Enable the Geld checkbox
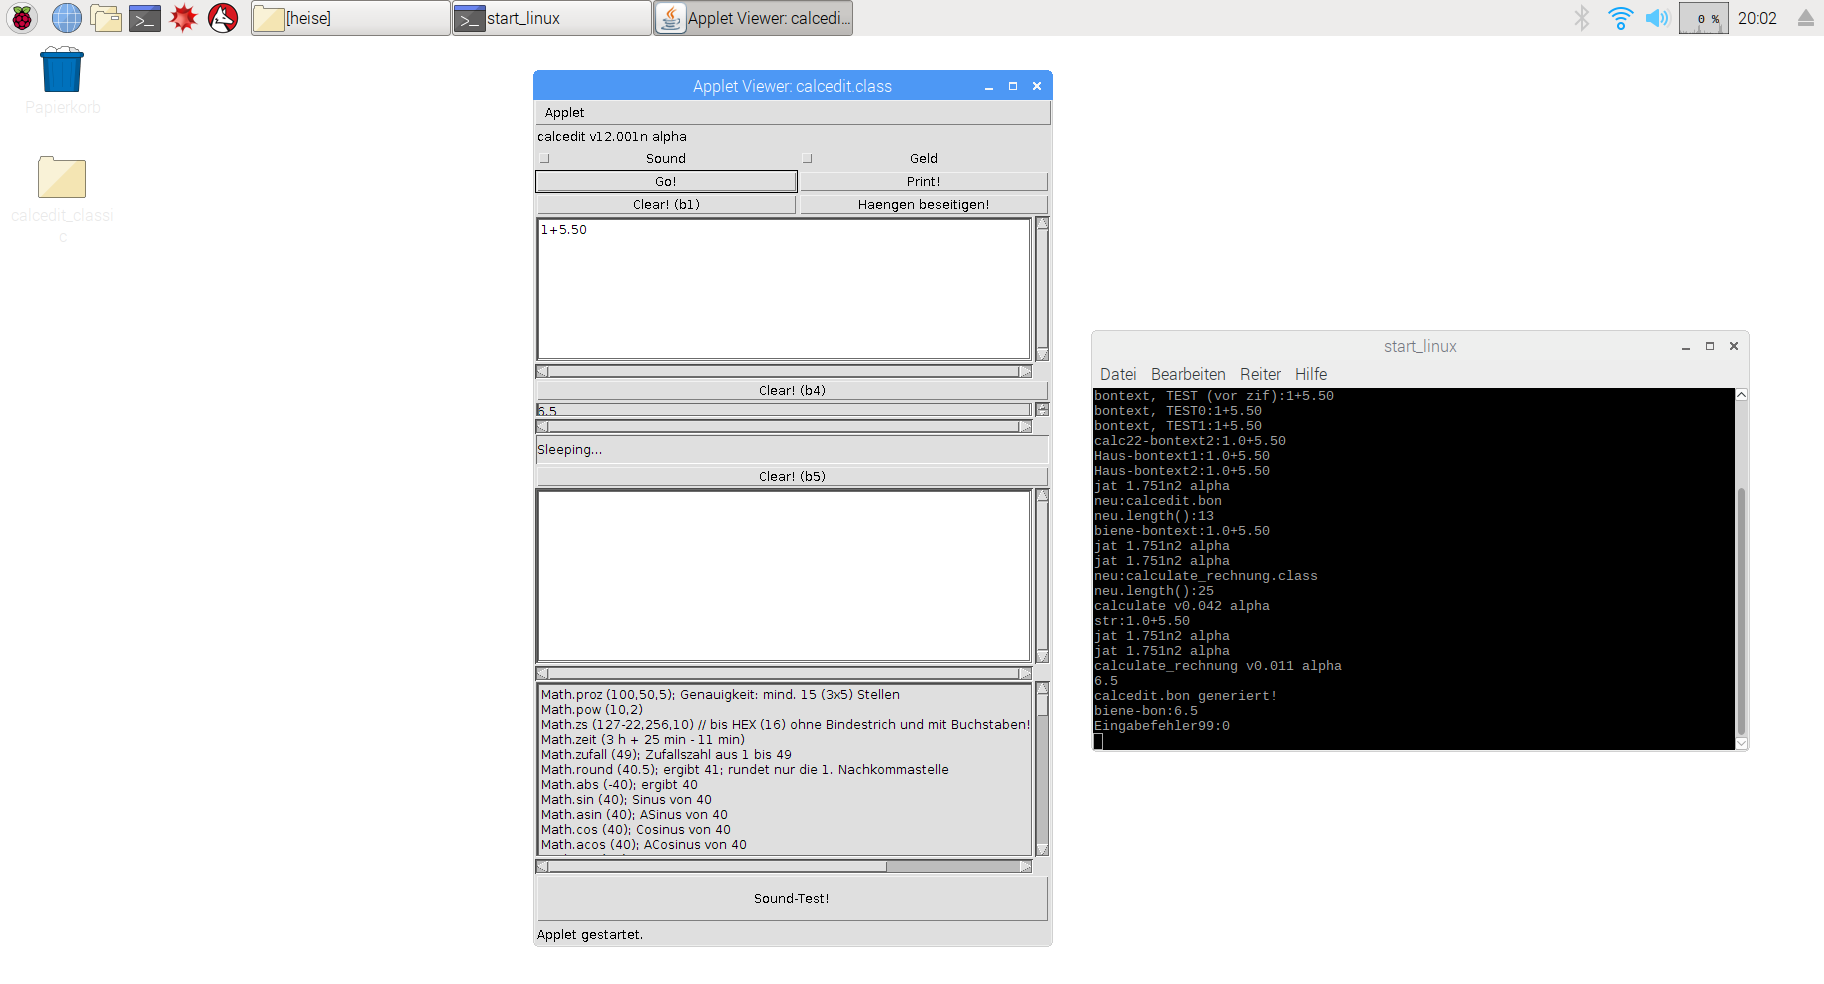1824x984 pixels. click(x=808, y=159)
